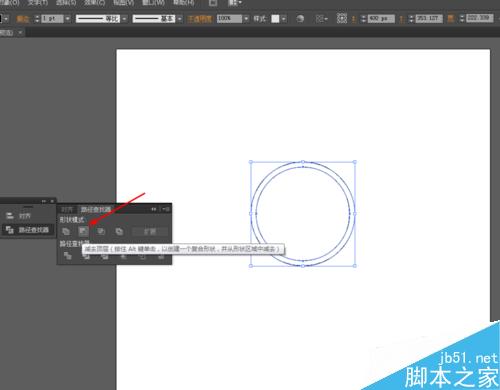The height and width of the screenshot is (390, 500).
Task: Switch to the Align (对齐) tab in the panel
Action: point(67,209)
